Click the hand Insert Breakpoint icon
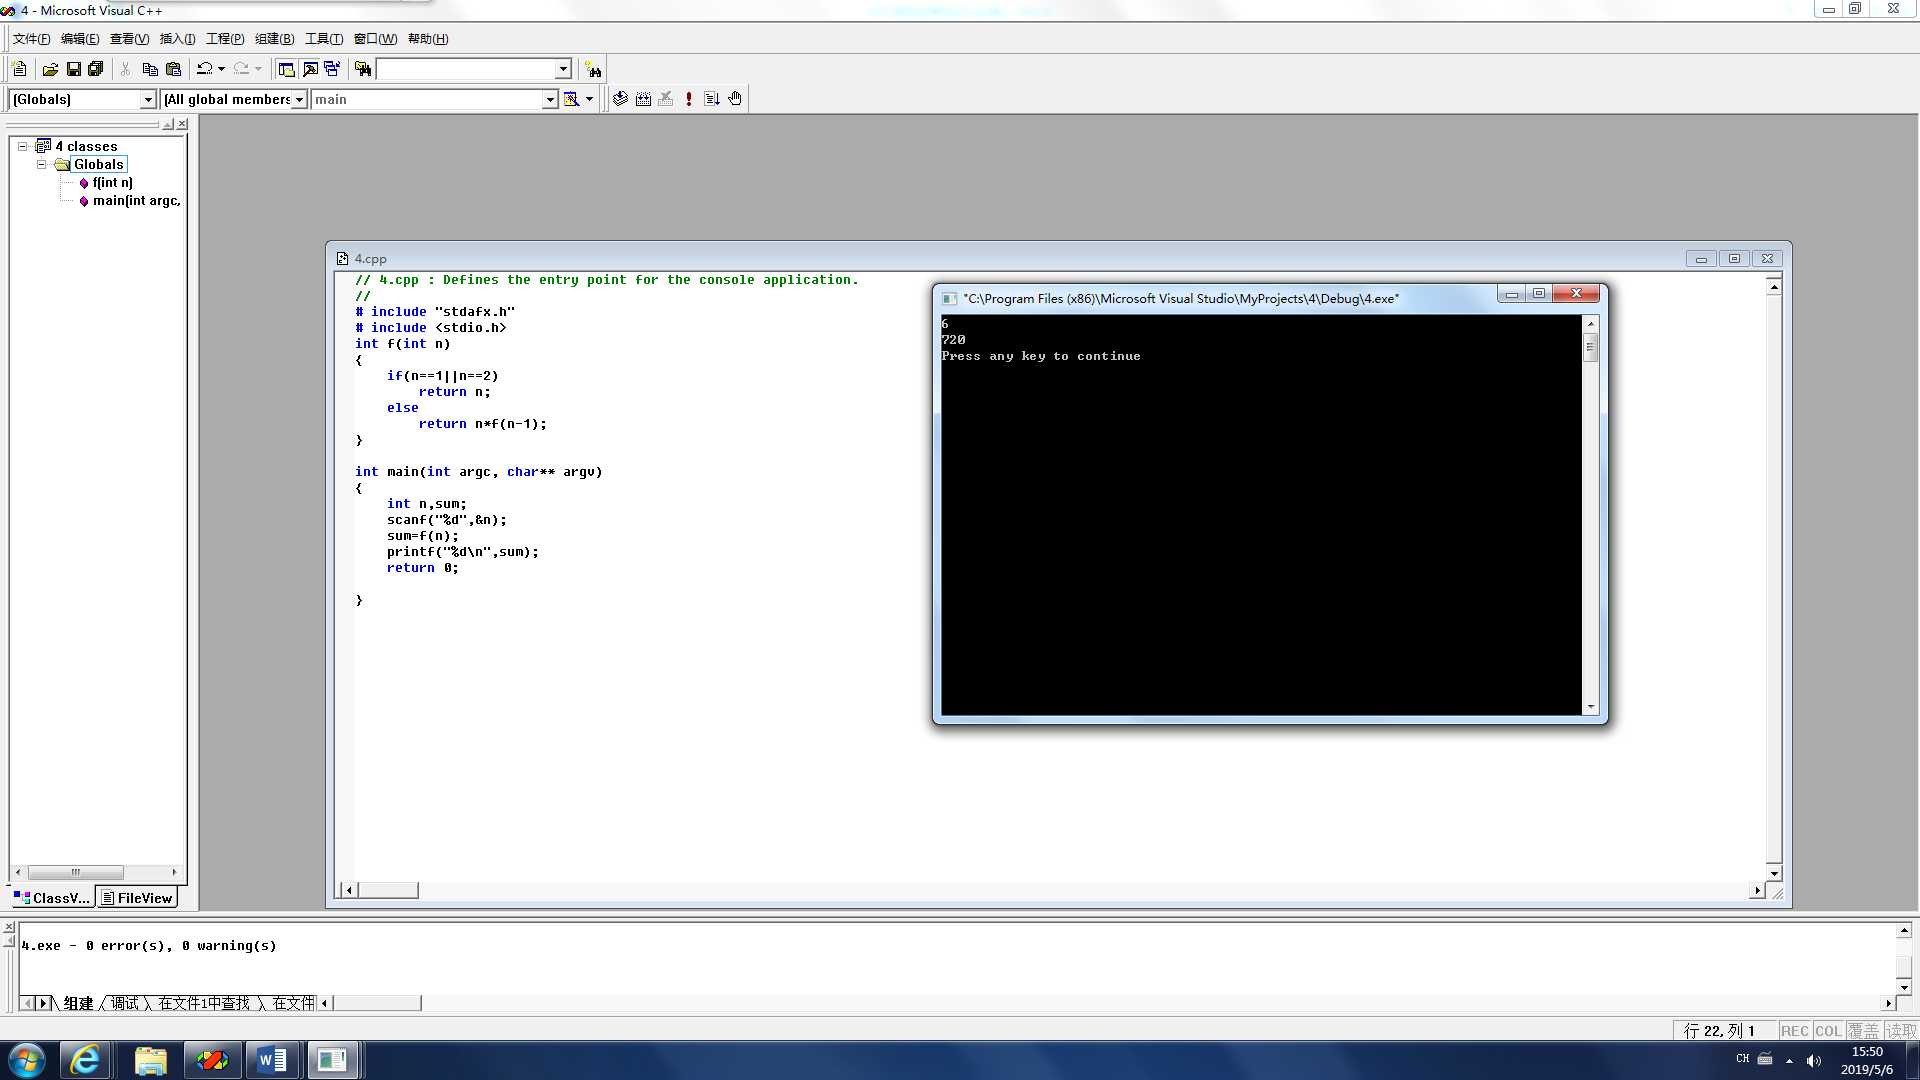Screen dimensions: 1920x1080 [735, 99]
